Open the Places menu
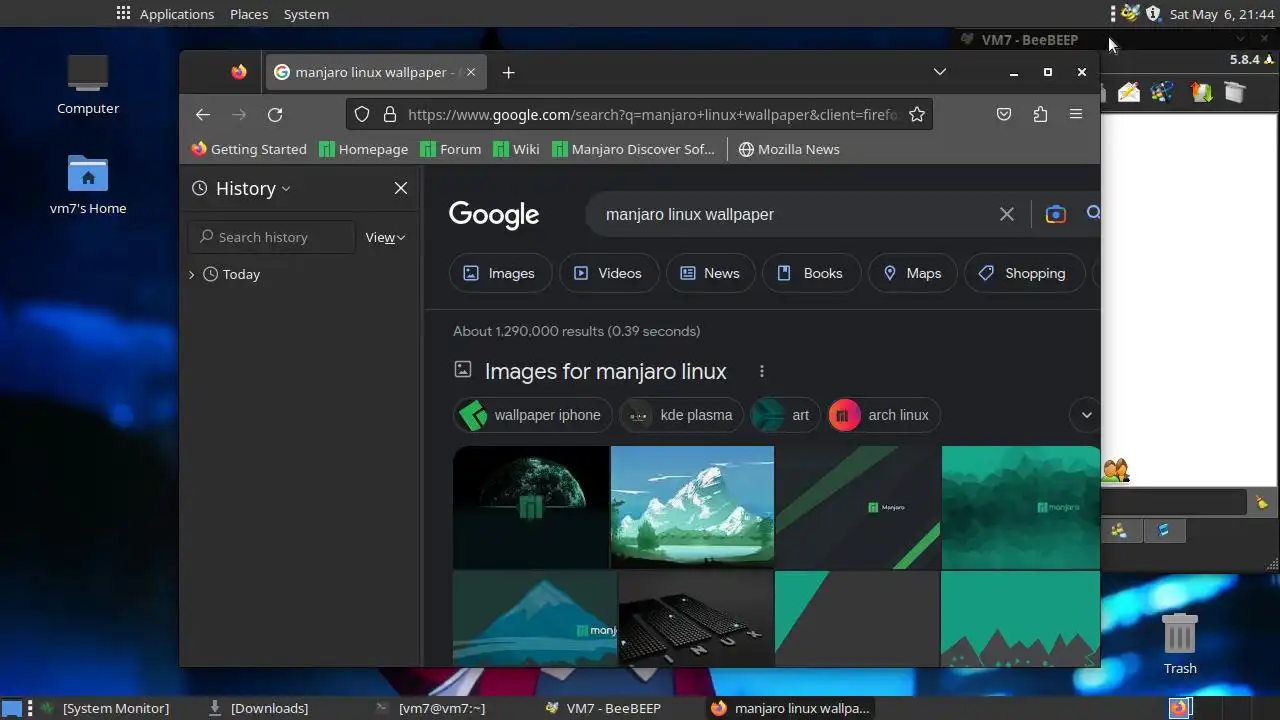The height and width of the screenshot is (720, 1280). pyautogui.click(x=249, y=14)
